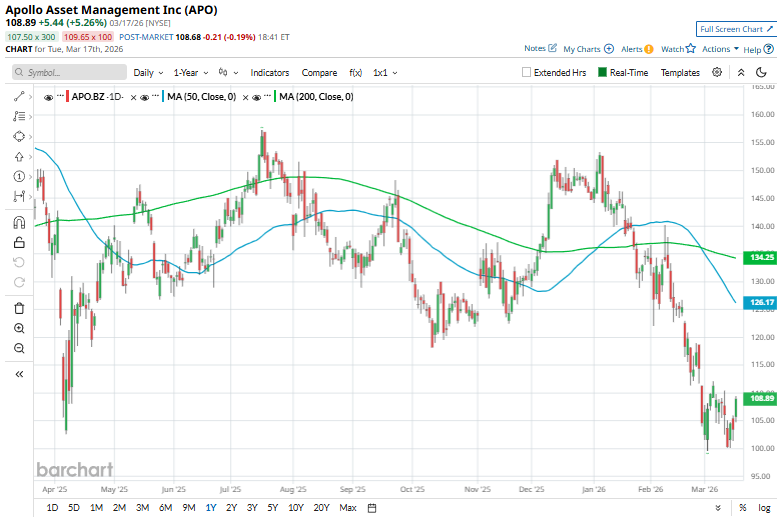
Task: Expand the arrow marker options chevron
Action: 30,157
